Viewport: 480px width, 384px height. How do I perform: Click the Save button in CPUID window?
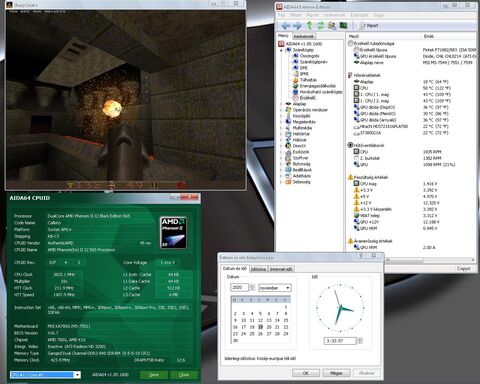click(x=154, y=375)
